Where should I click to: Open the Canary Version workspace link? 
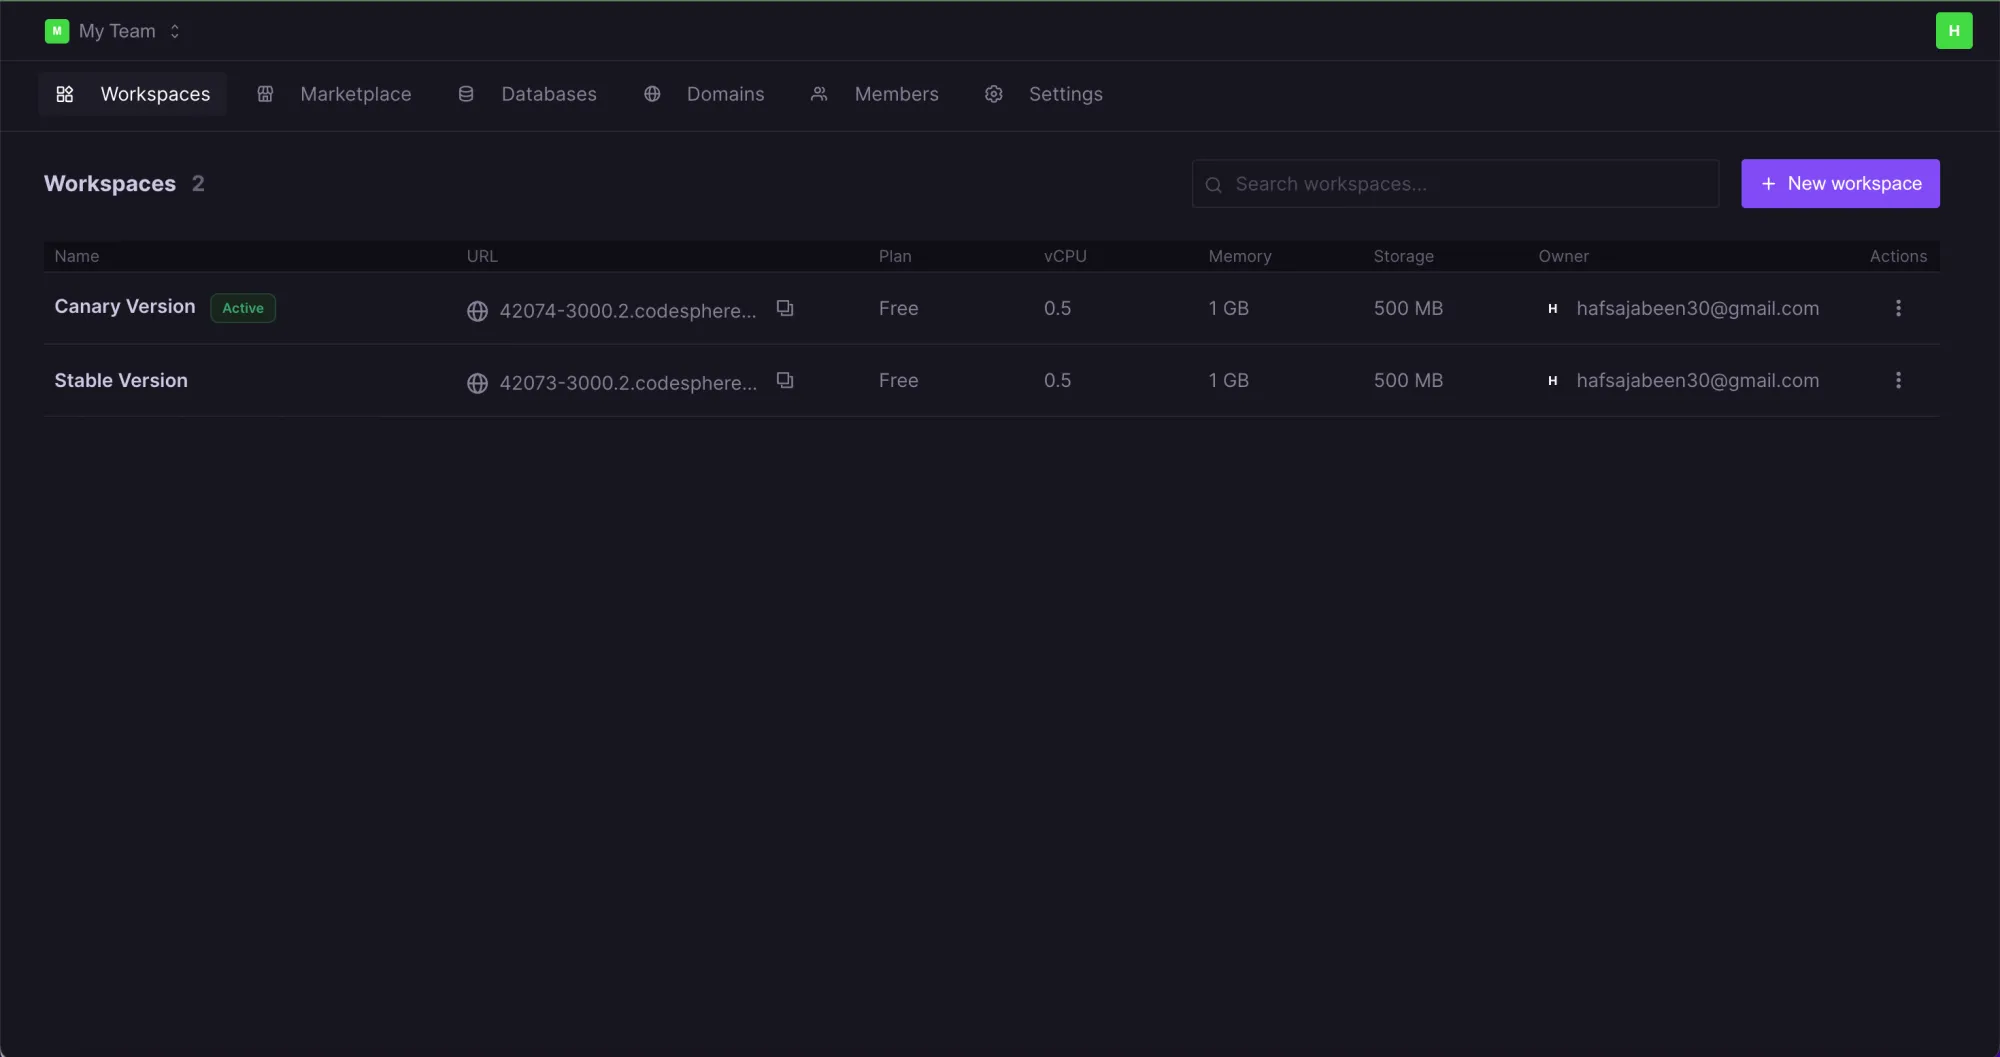[628, 310]
